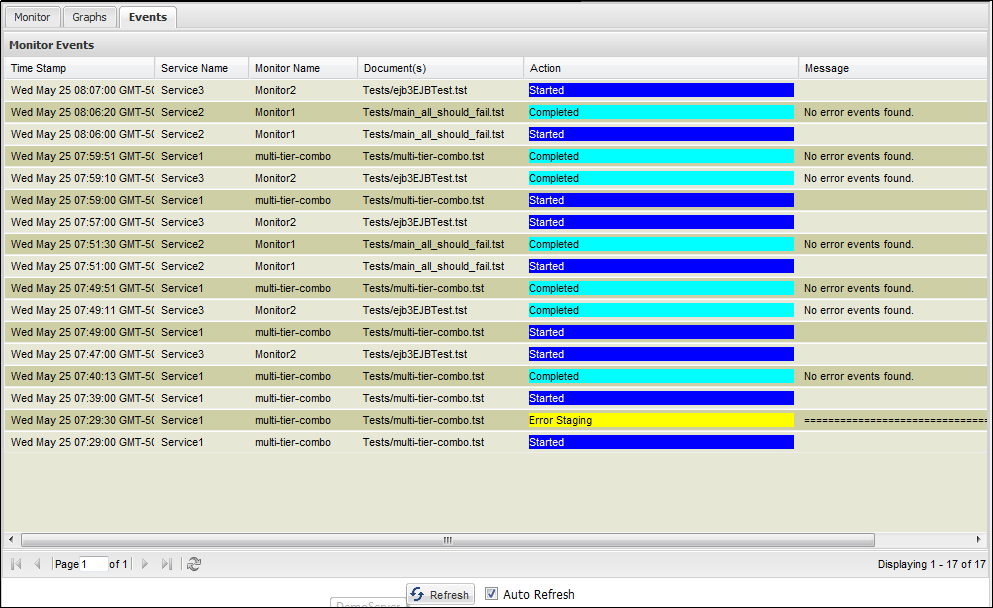Select the Events tab

[x=147, y=16]
